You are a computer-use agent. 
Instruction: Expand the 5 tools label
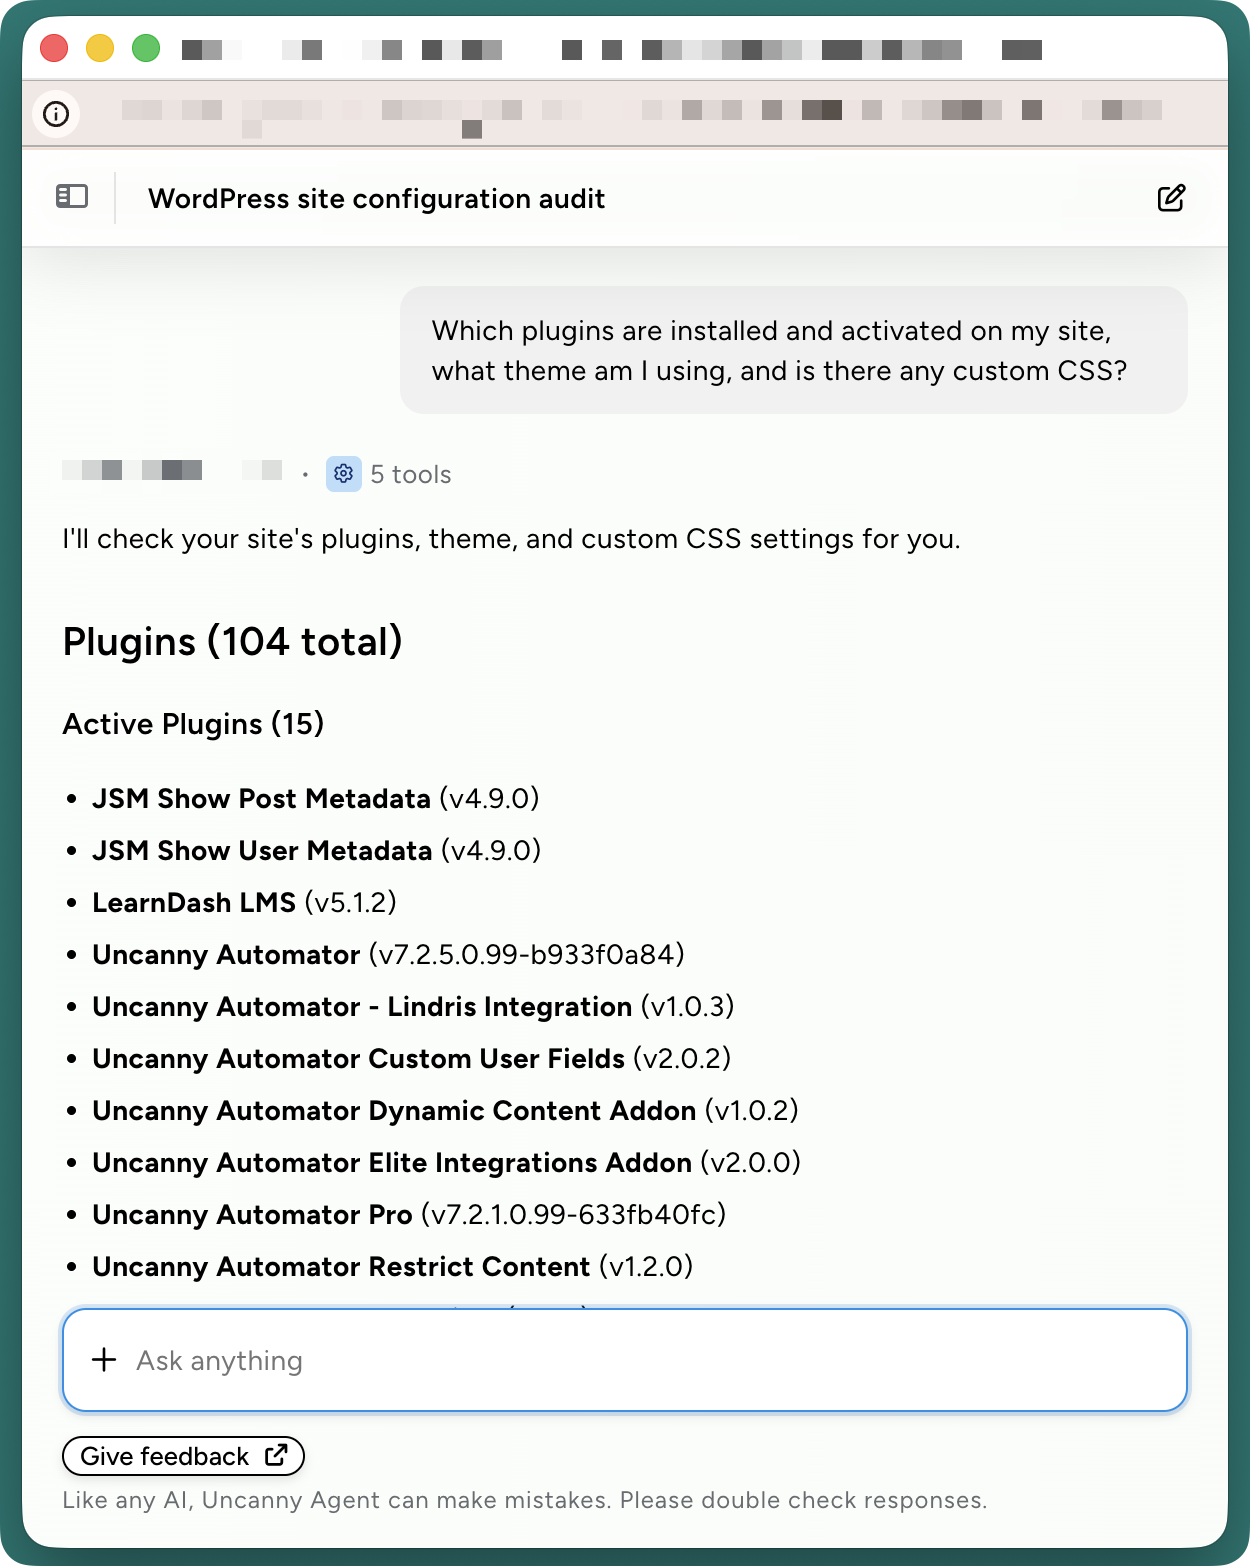(411, 475)
